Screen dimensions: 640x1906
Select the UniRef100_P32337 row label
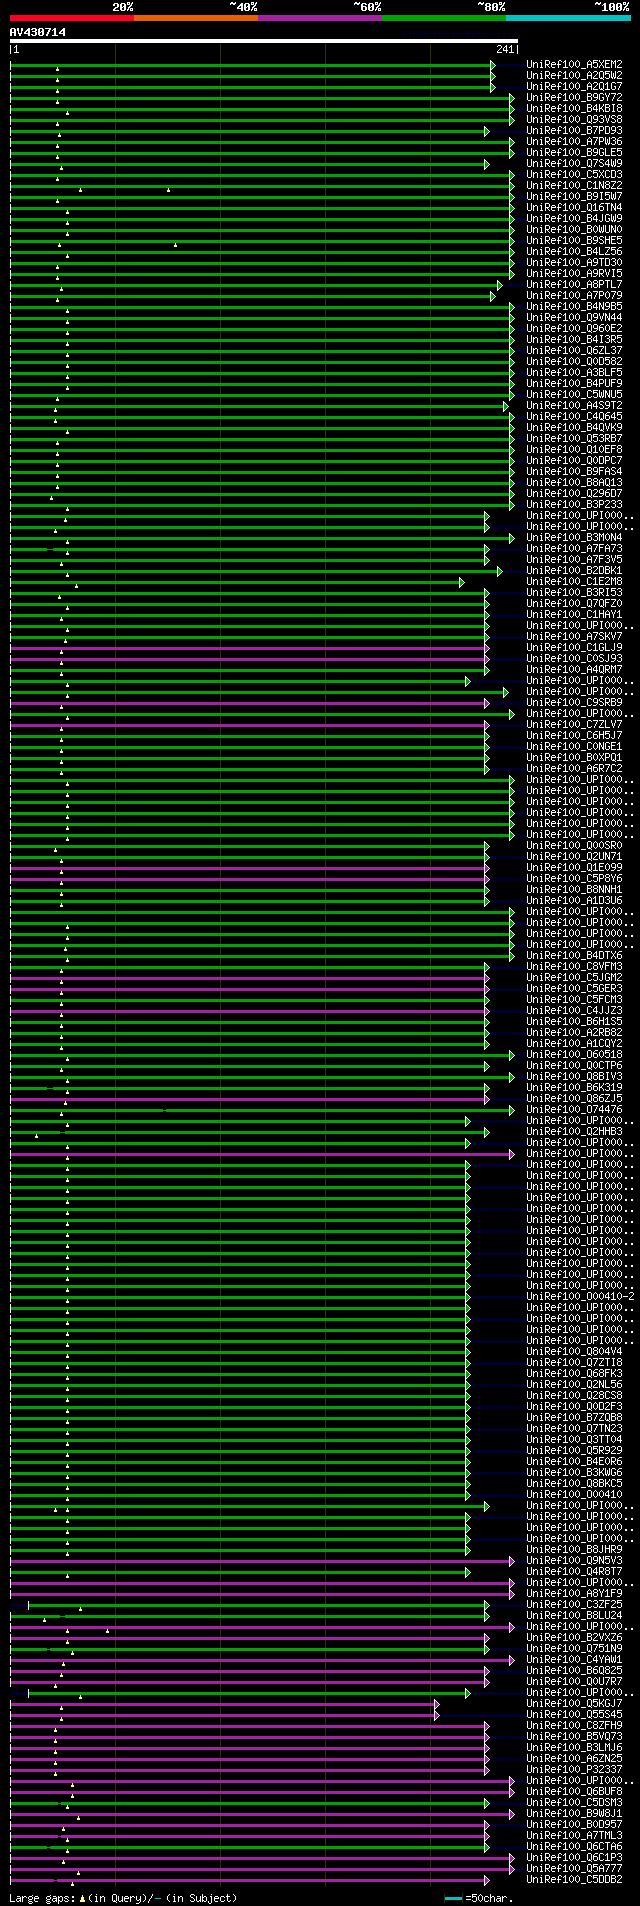coord(574,1769)
